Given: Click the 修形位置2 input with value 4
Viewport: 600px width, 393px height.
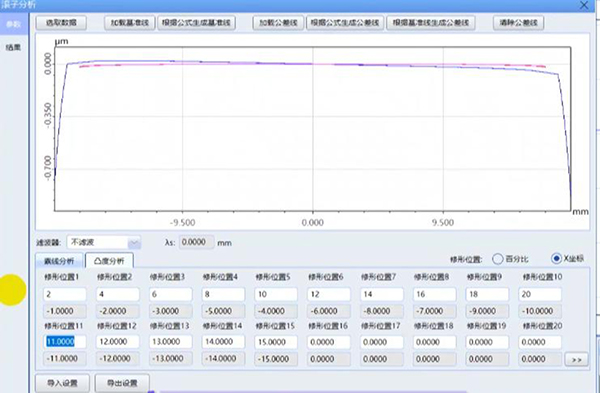Looking at the screenshot, I should [117, 294].
